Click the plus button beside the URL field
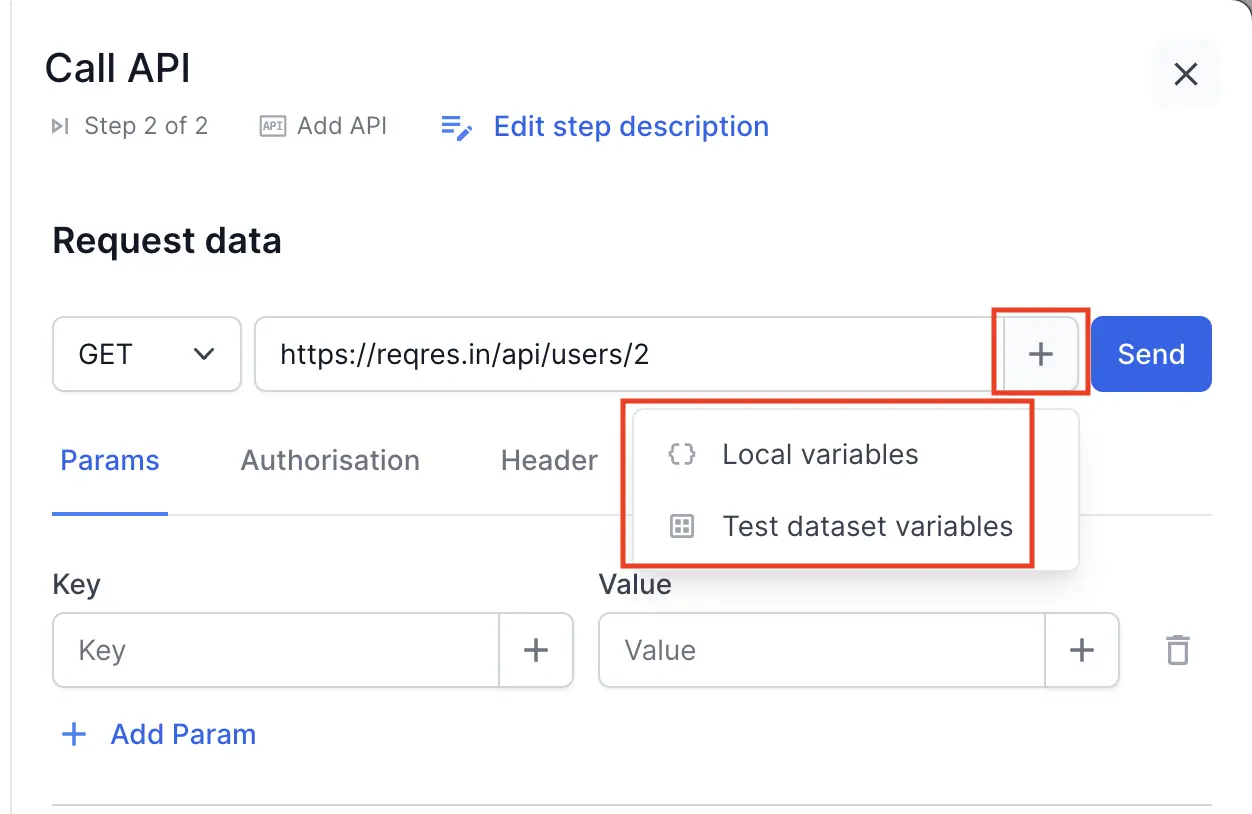Viewport: 1252px width, 814px height. point(1041,354)
